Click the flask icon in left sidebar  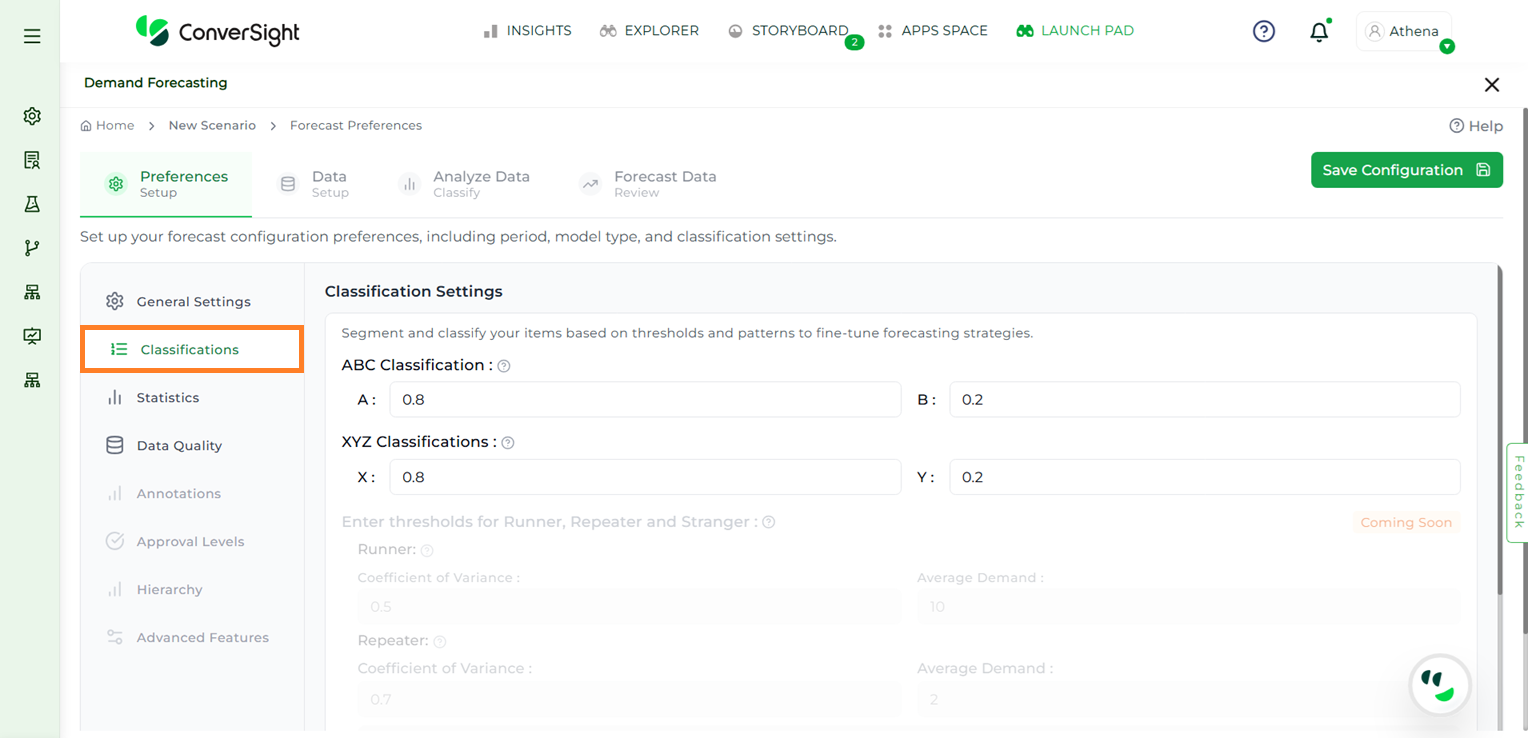(32, 204)
